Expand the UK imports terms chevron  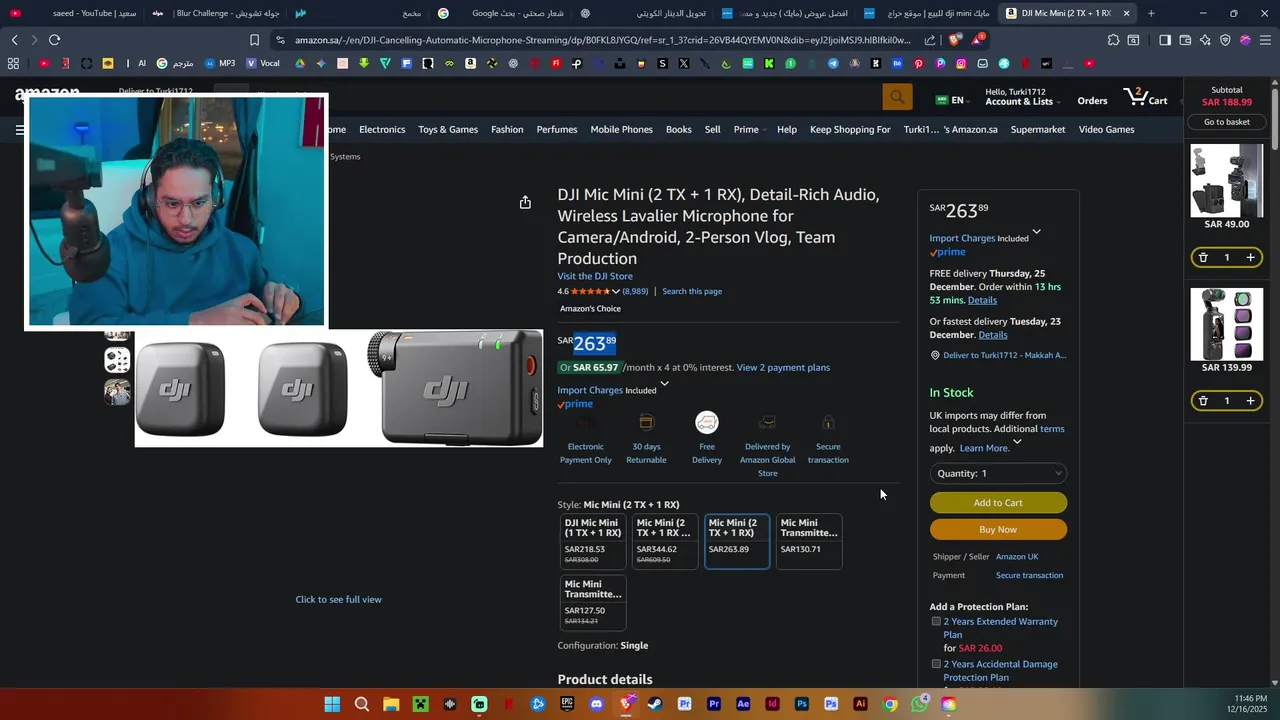[1017, 441]
